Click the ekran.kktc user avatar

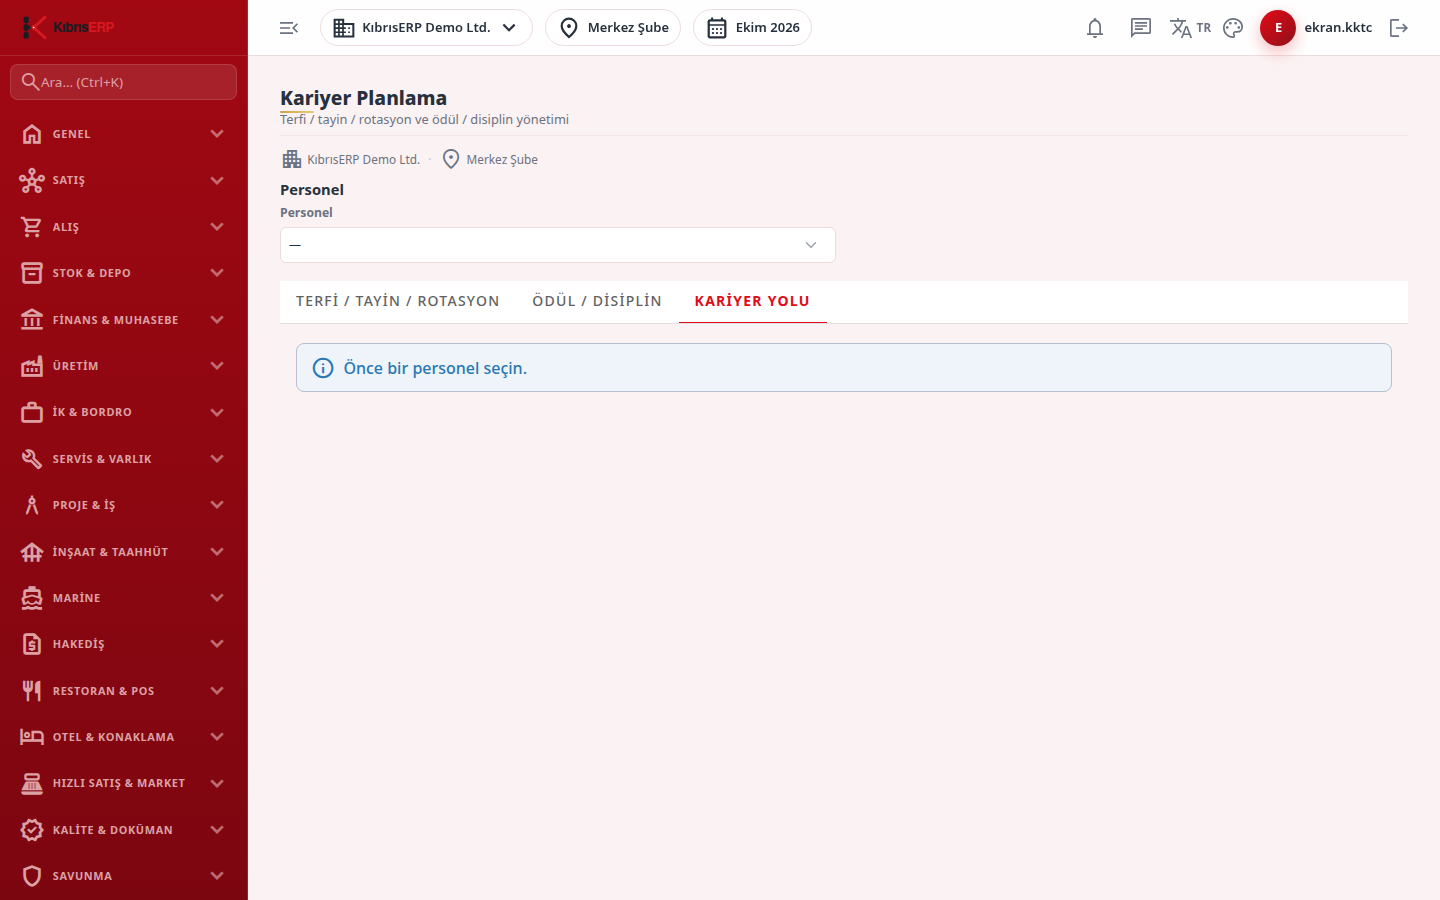pyautogui.click(x=1278, y=28)
